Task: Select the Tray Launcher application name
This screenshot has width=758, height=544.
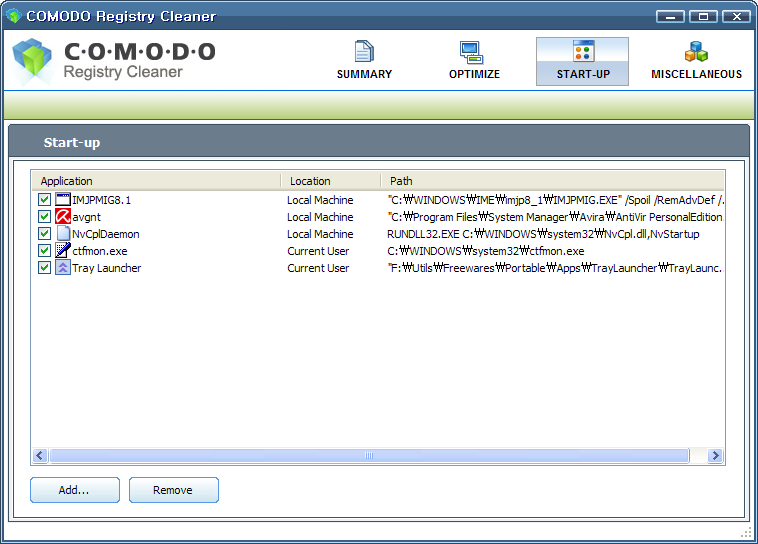Action: [107, 268]
